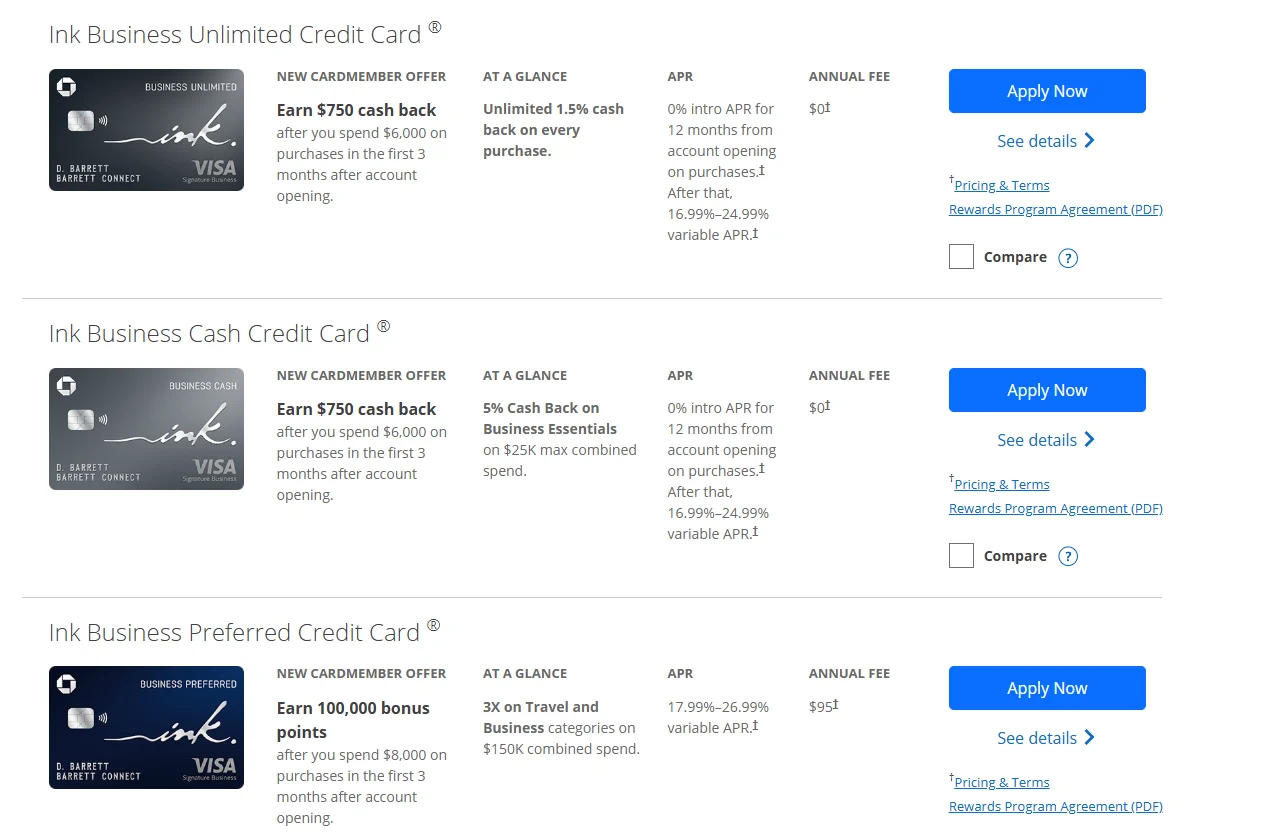Image resolution: width=1267 pixels, height=836 pixels.
Task: Open Compare help for Ink Business Cash
Action: point(1068,557)
